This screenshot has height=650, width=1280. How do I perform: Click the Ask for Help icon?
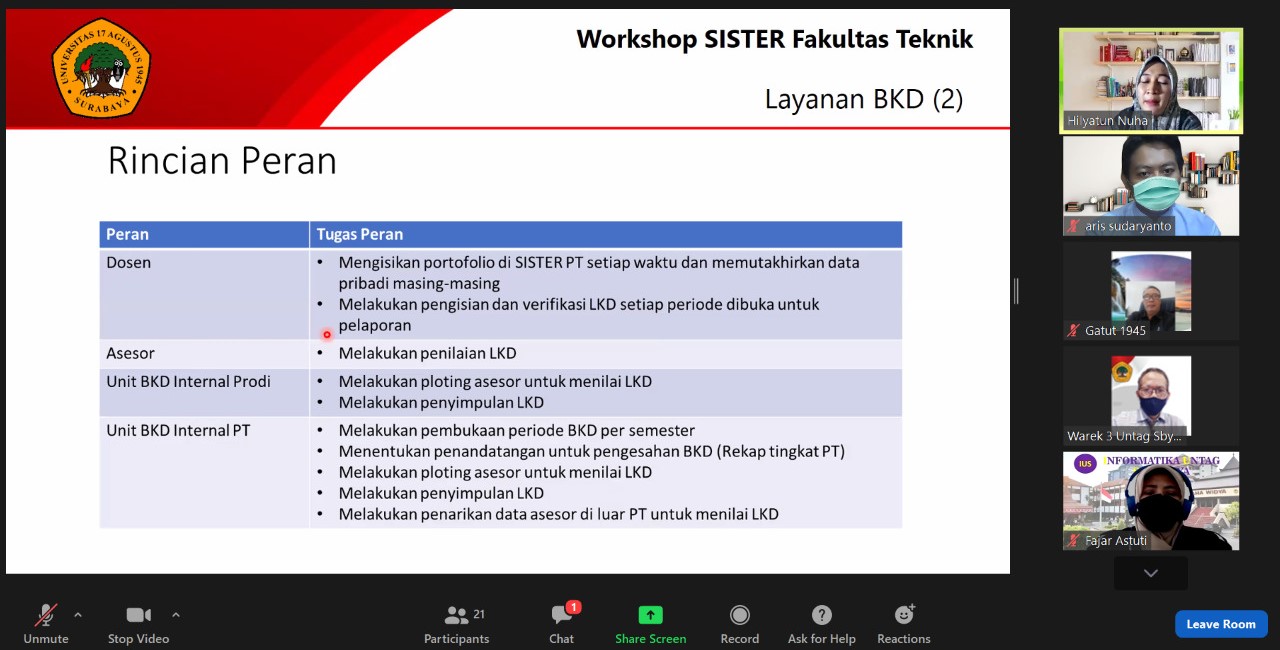click(822, 615)
